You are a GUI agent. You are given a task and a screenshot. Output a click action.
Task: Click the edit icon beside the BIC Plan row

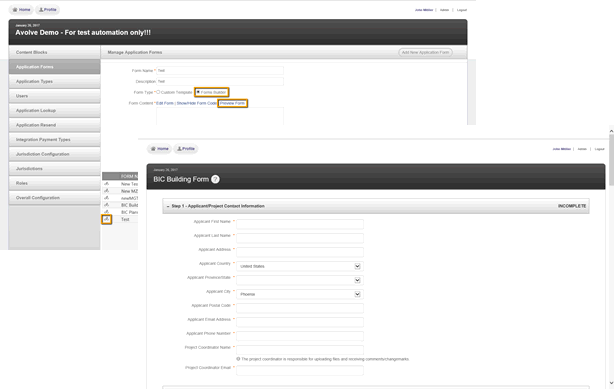coord(107,212)
